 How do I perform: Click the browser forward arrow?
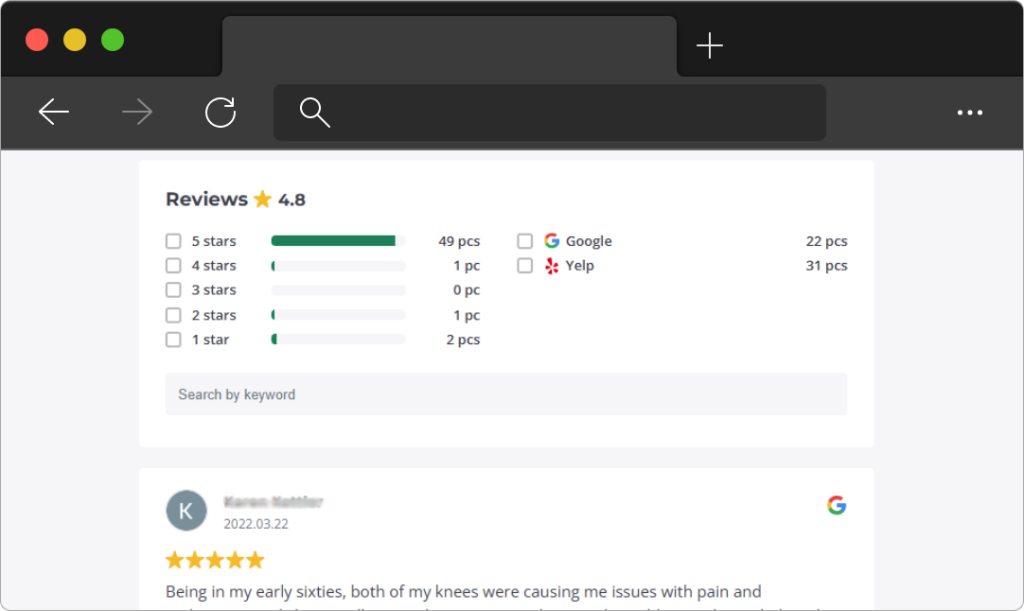tap(137, 112)
